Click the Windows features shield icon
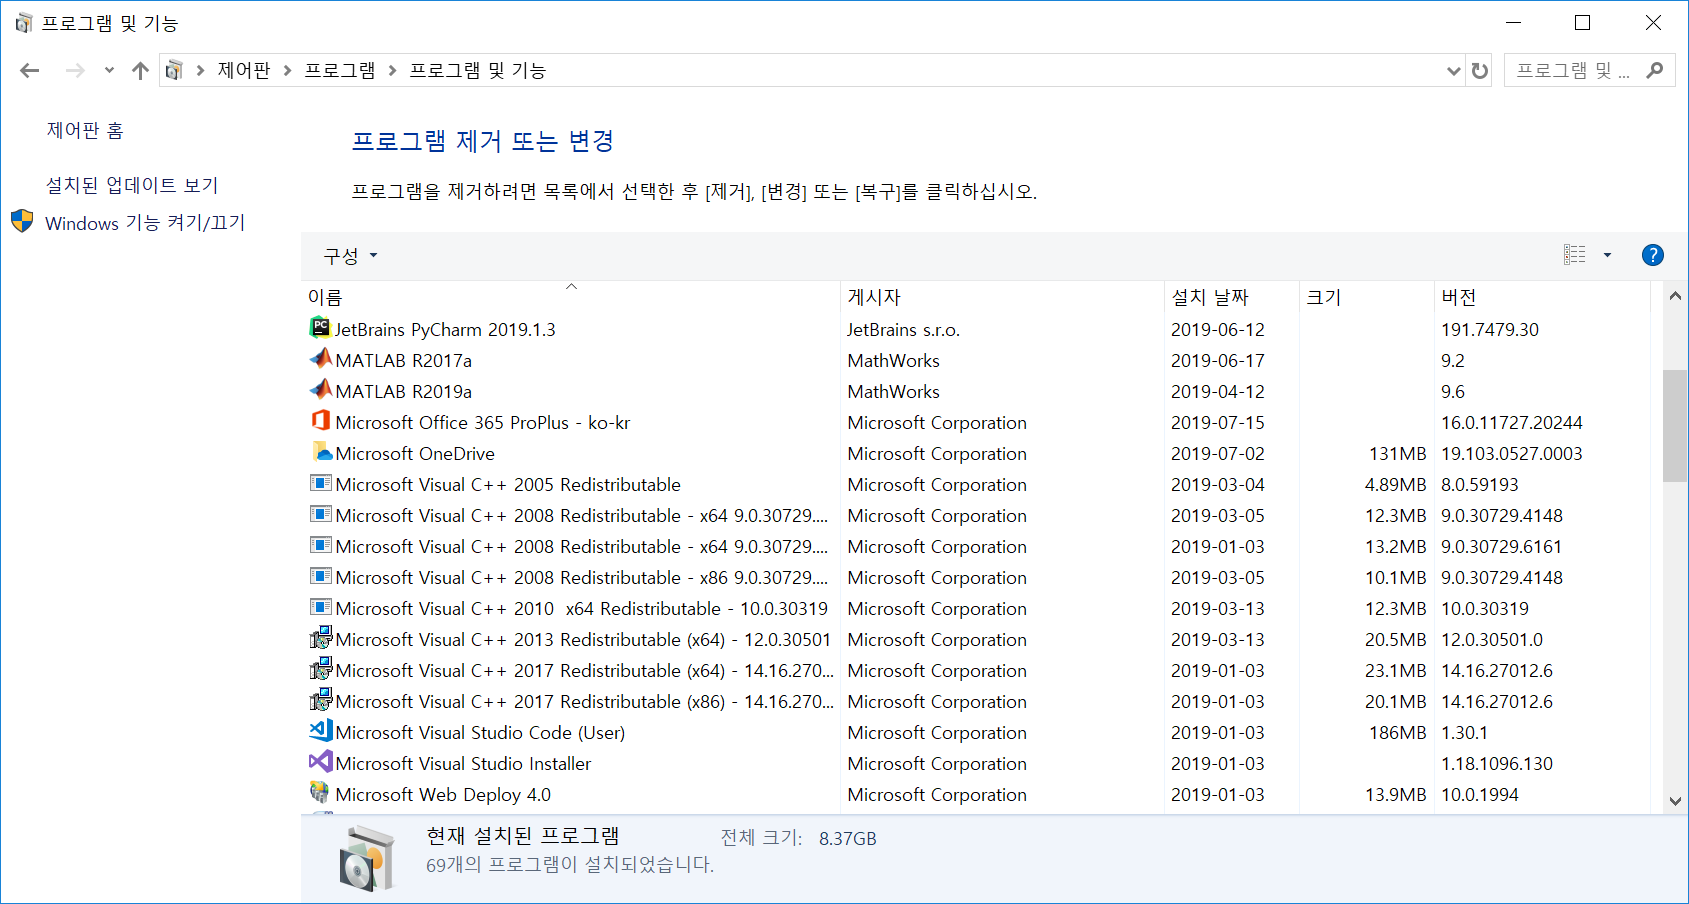This screenshot has width=1689, height=904. [22, 221]
